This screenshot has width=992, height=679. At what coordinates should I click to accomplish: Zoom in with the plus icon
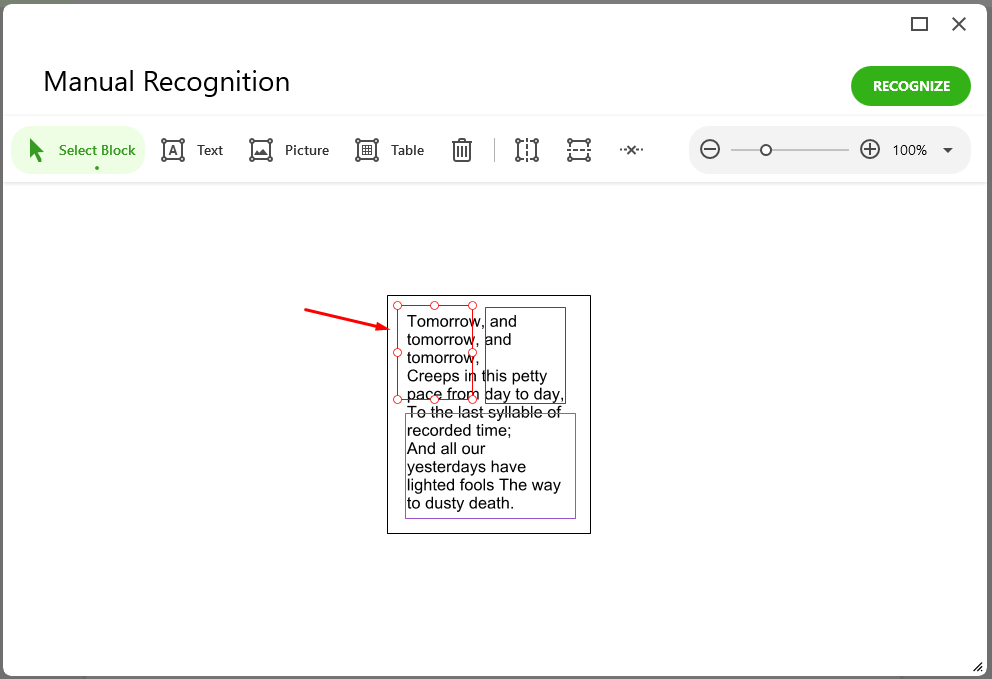click(x=870, y=149)
